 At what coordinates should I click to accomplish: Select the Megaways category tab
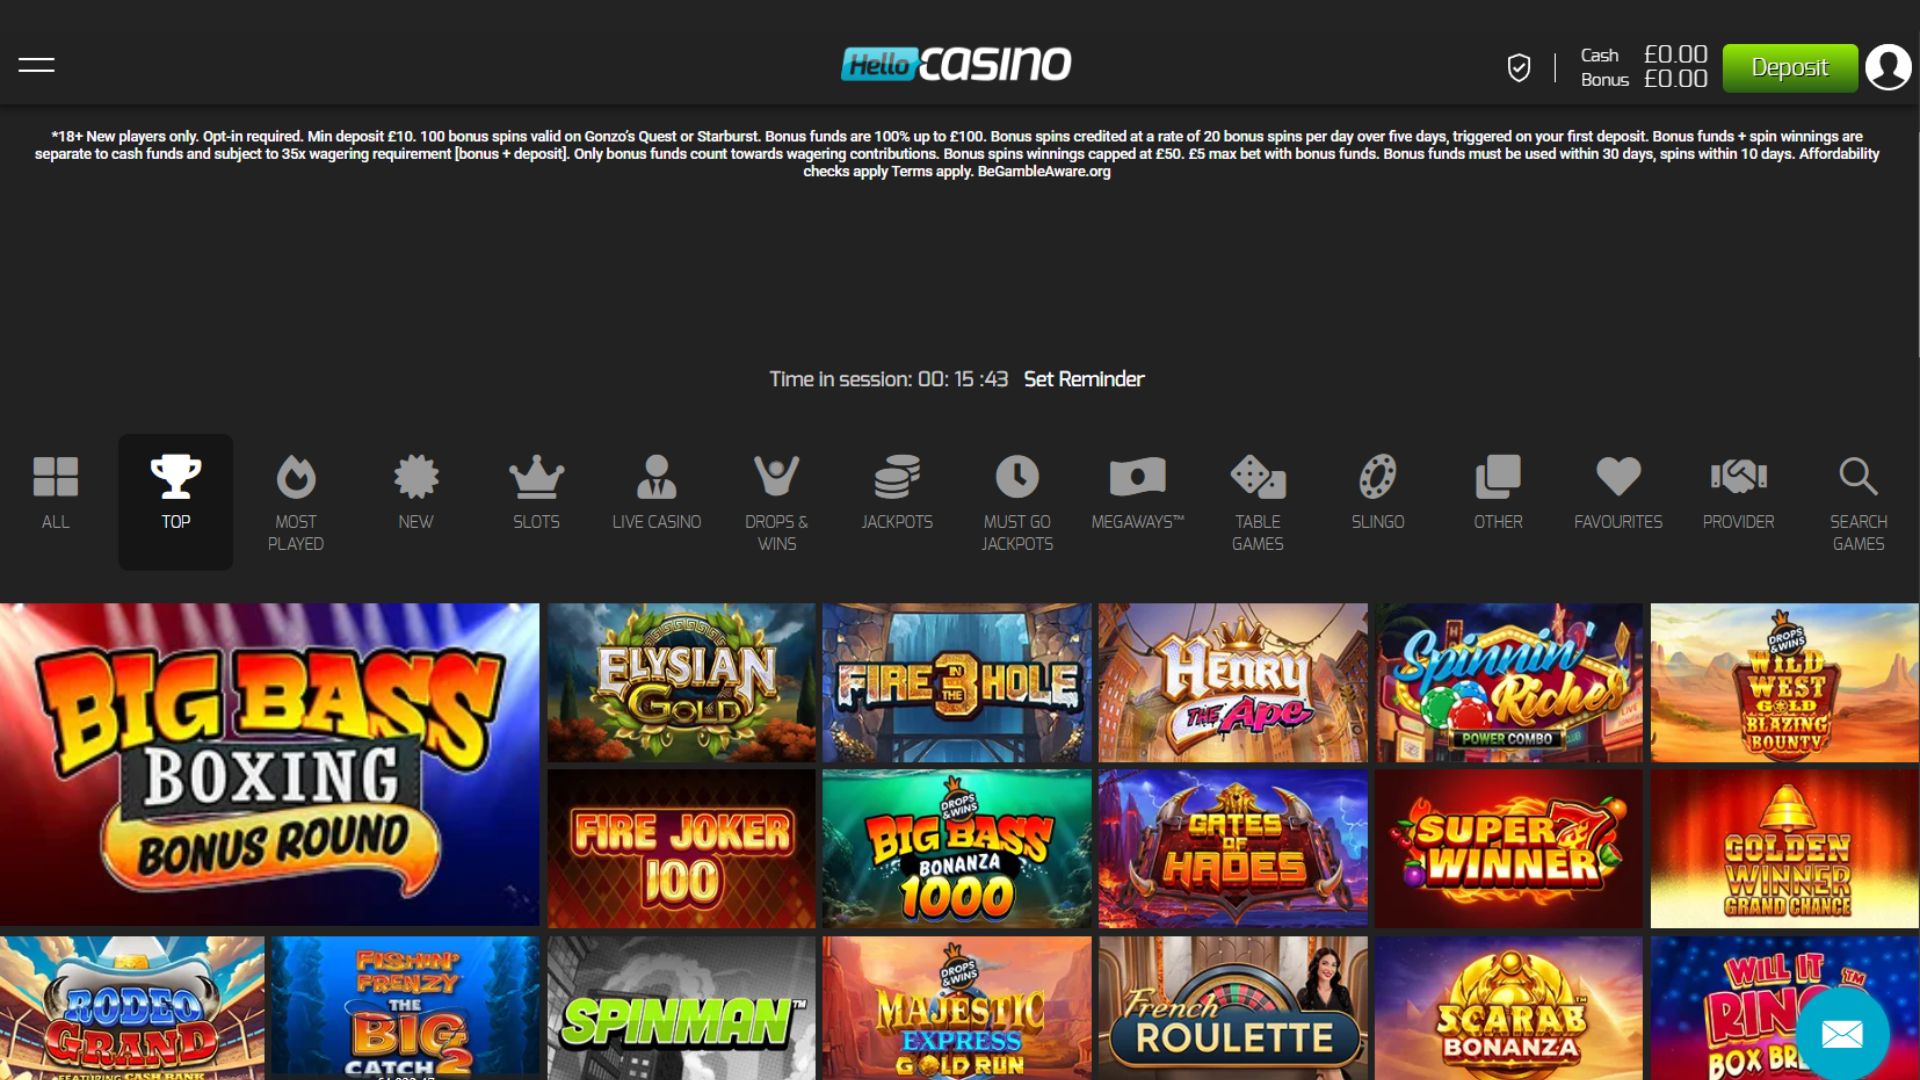pos(1138,492)
